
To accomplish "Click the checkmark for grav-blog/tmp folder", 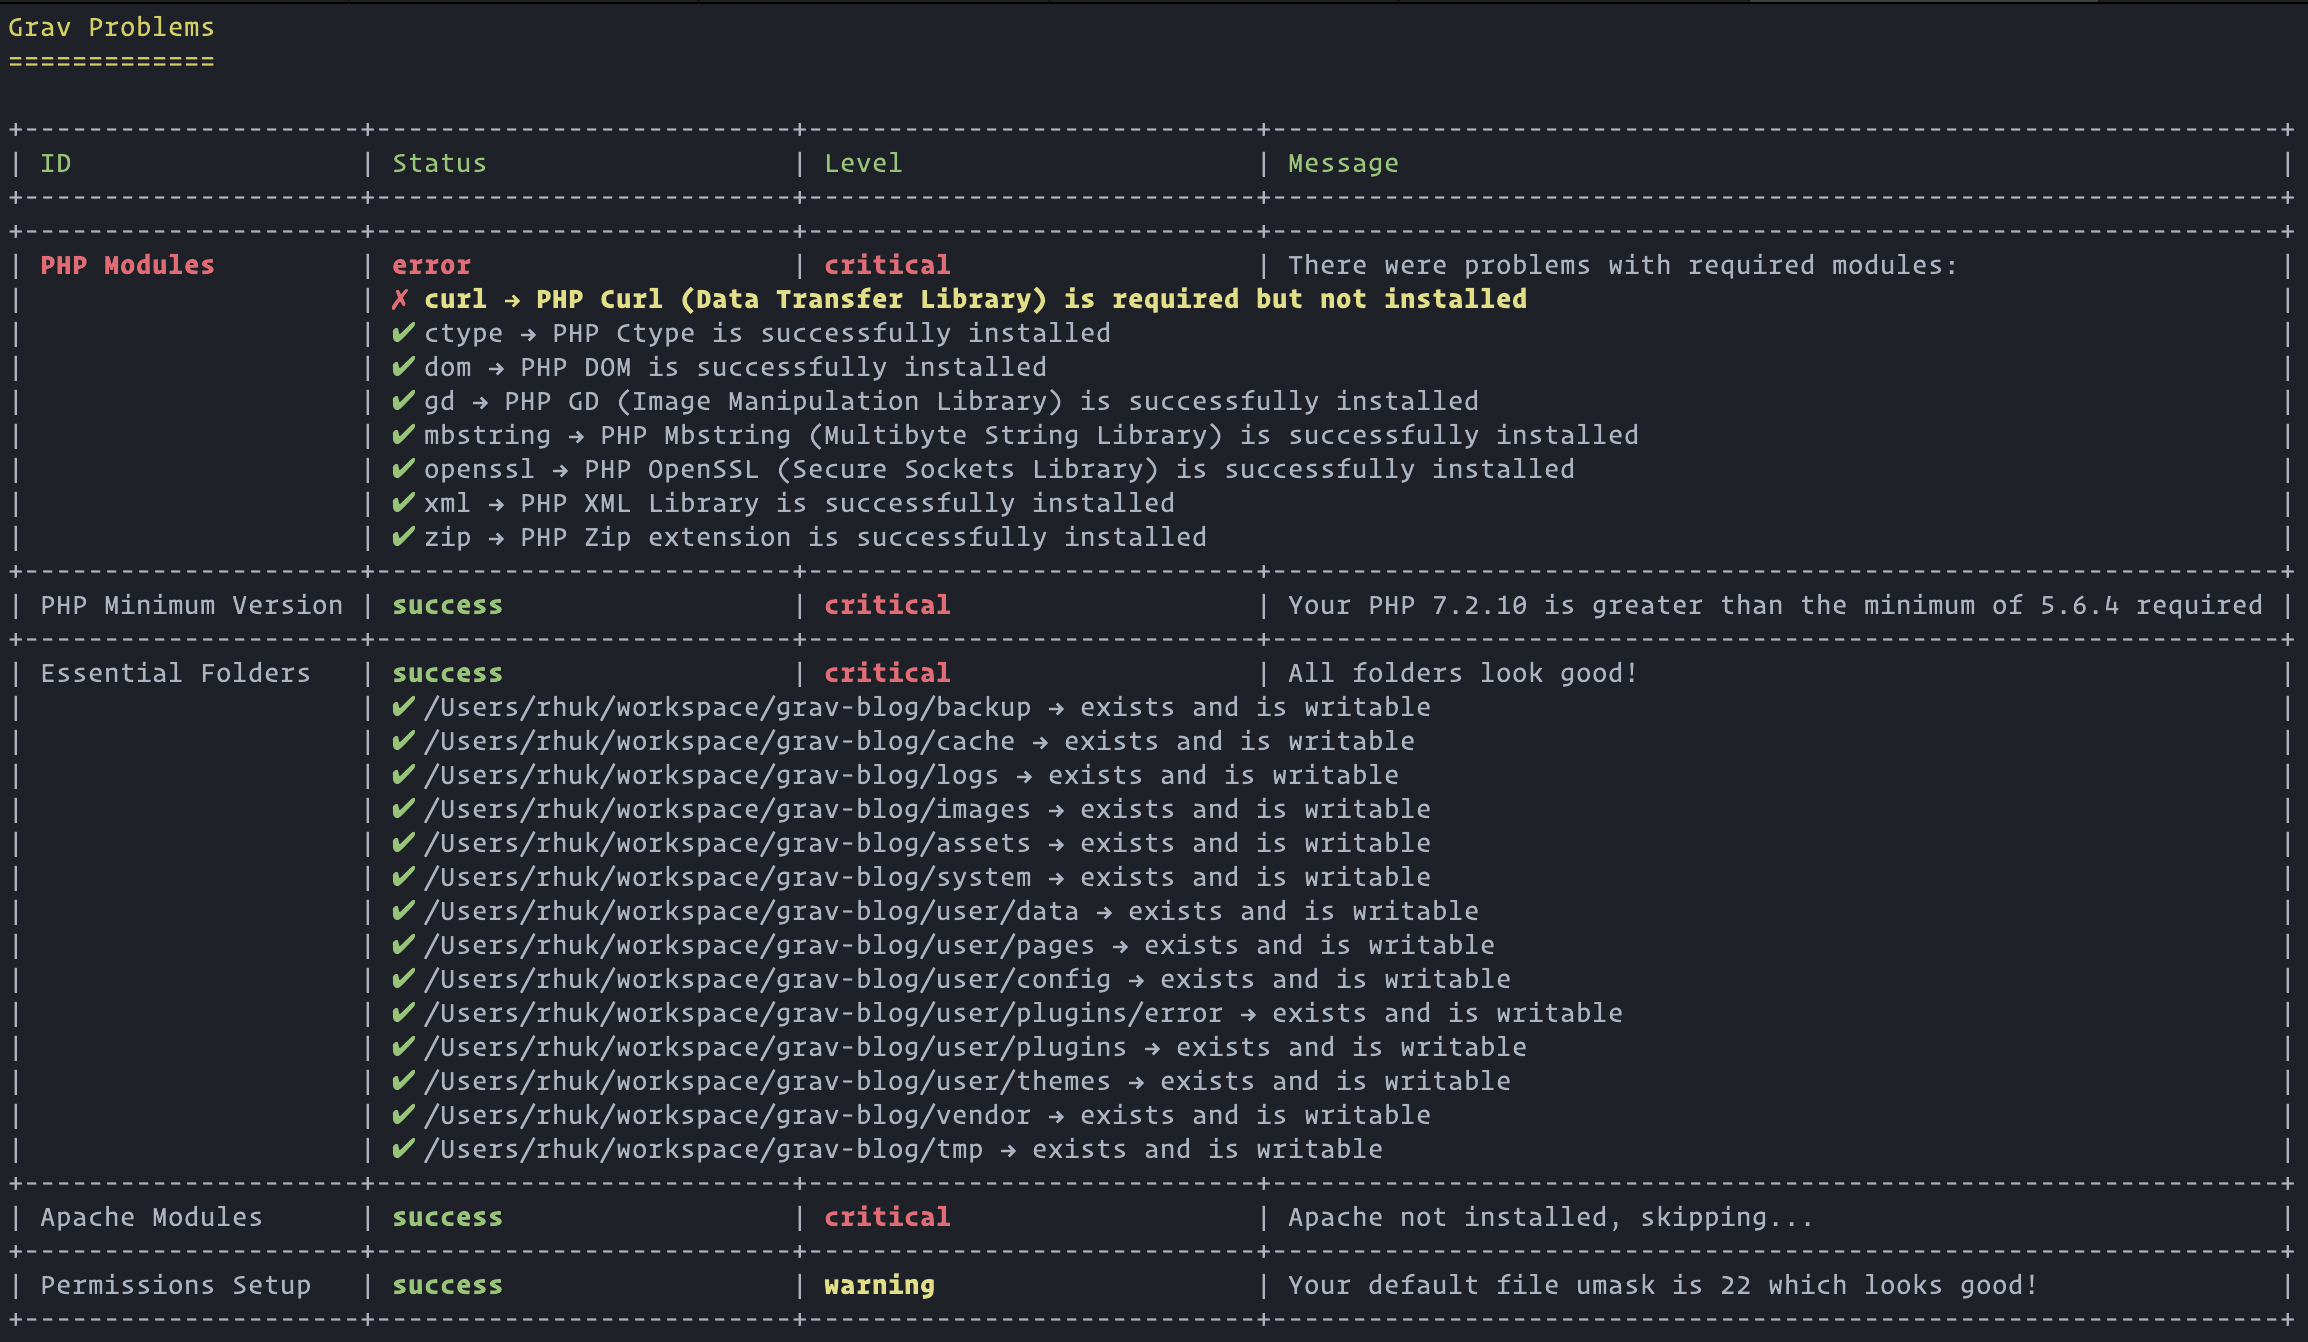I will point(403,1149).
